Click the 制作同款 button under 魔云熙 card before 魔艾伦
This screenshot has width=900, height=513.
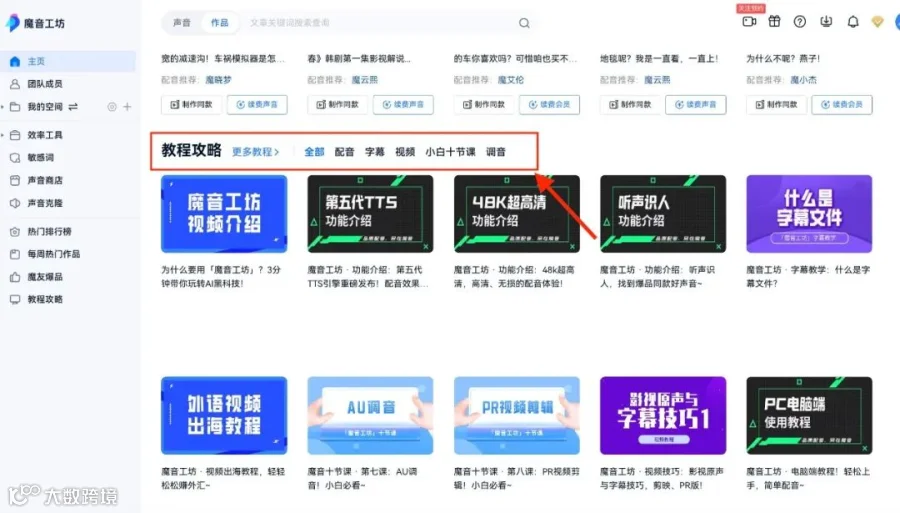click(338, 104)
